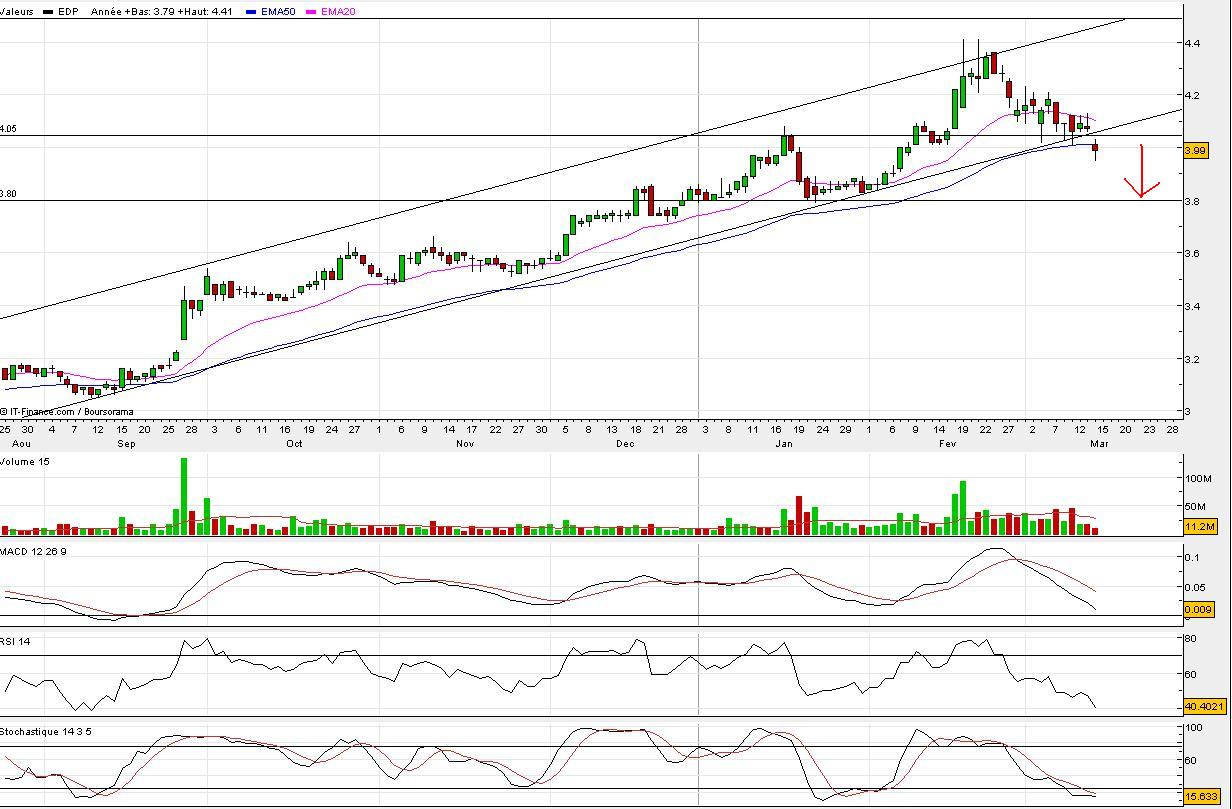Click the tallest green volume bar in late August

coord(184,496)
